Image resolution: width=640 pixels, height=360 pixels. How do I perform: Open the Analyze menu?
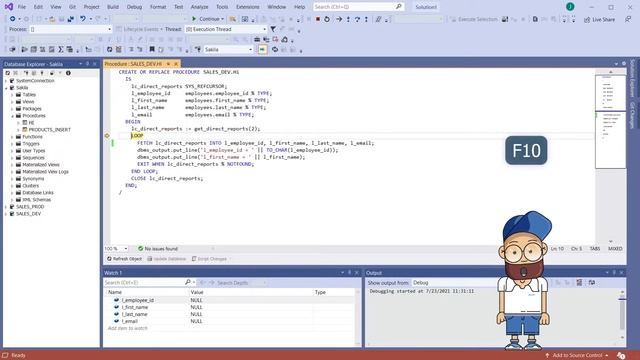[200, 7]
